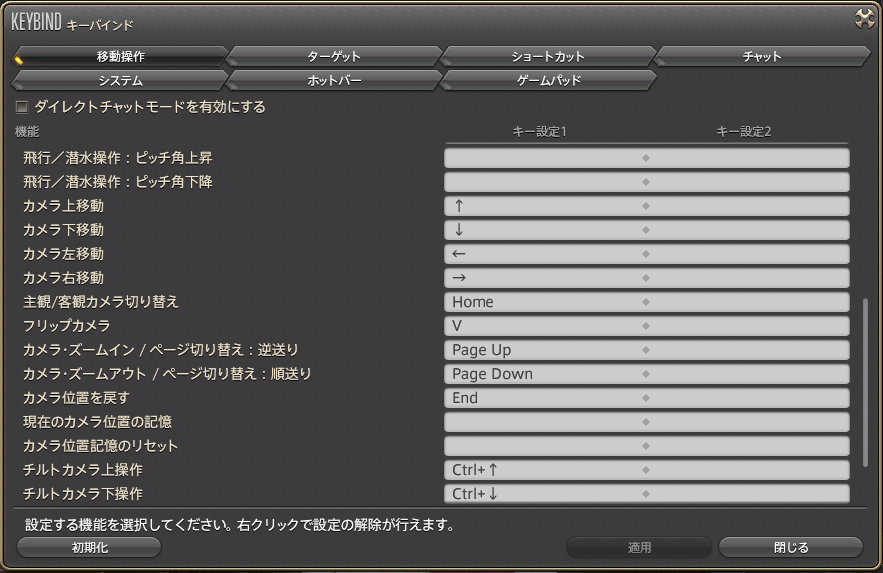Open the ターゲット tab
The height and width of the screenshot is (573, 883).
click(334, 56)
